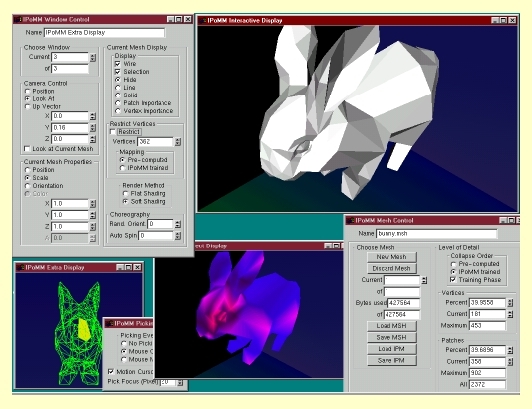
Task: Click the mesh scale X stepper
Action: [x=93, y=204]
